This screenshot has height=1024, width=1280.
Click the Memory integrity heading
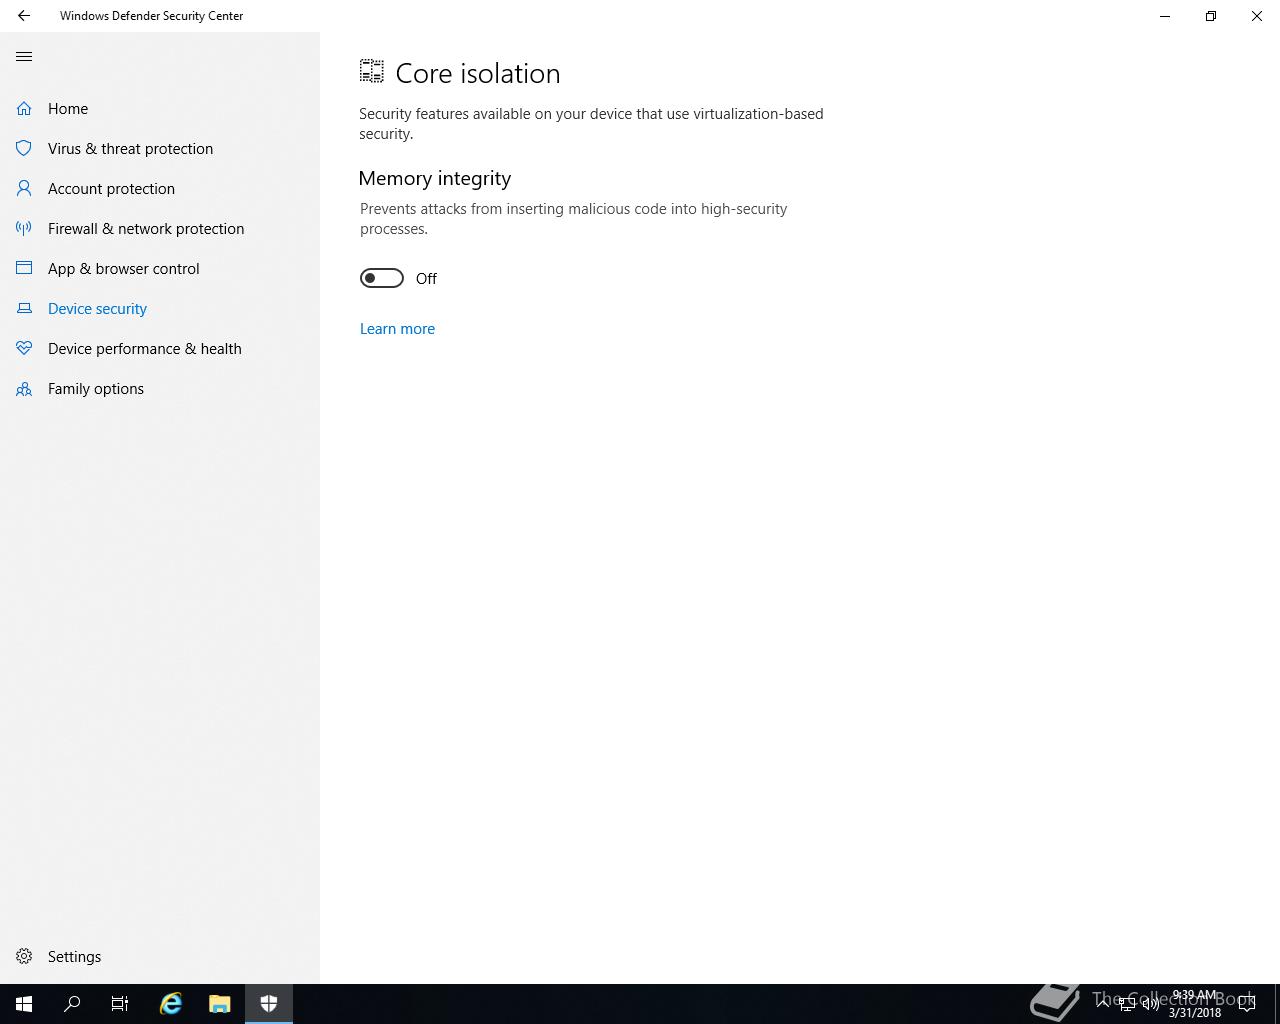tap(435, 178)
